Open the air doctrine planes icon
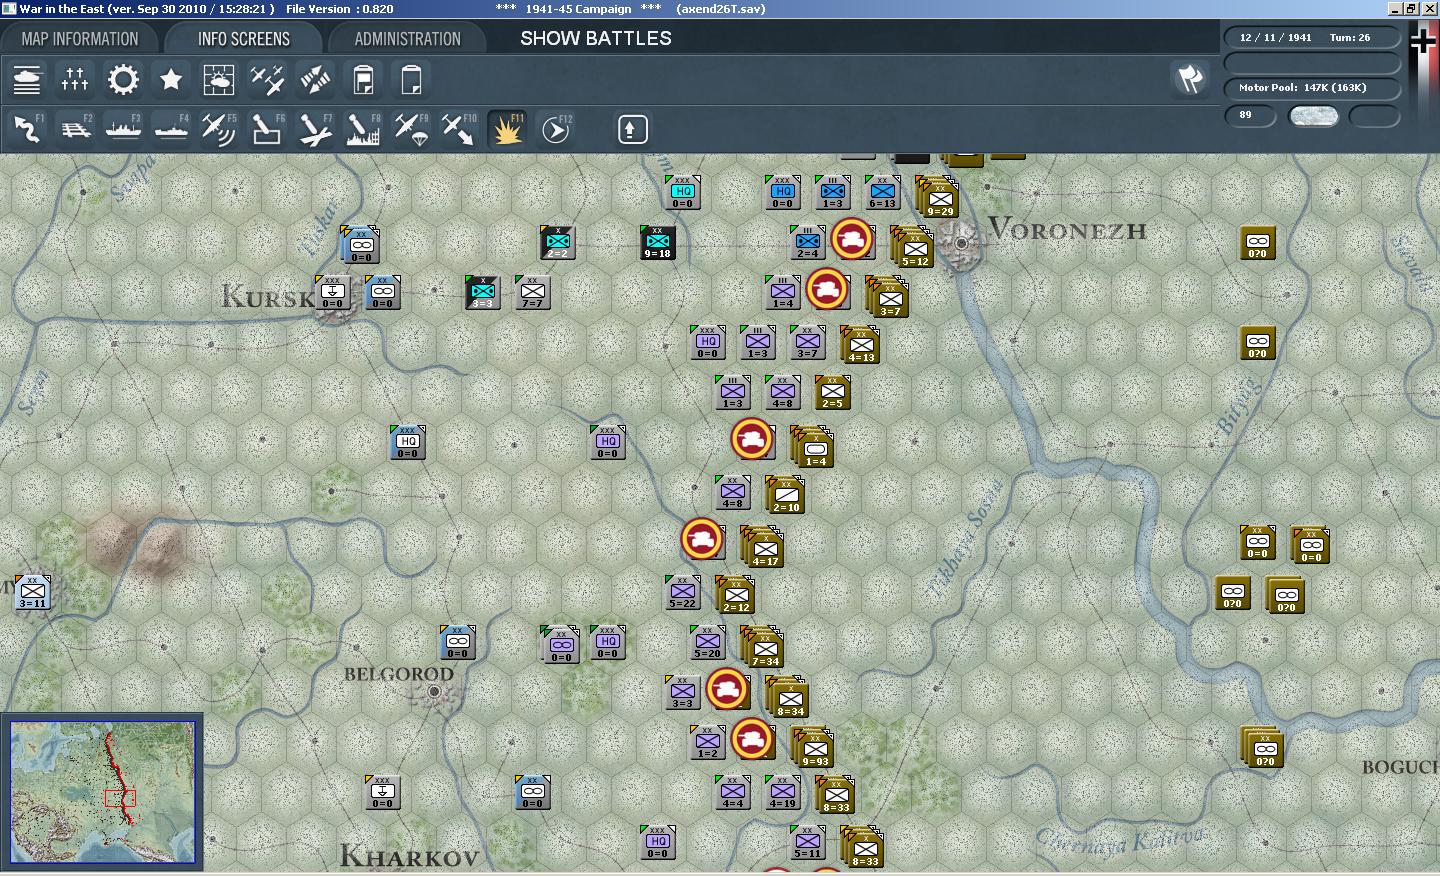Image resolution: width=1440 pixels, height=876 pixels. click(267, 79)
